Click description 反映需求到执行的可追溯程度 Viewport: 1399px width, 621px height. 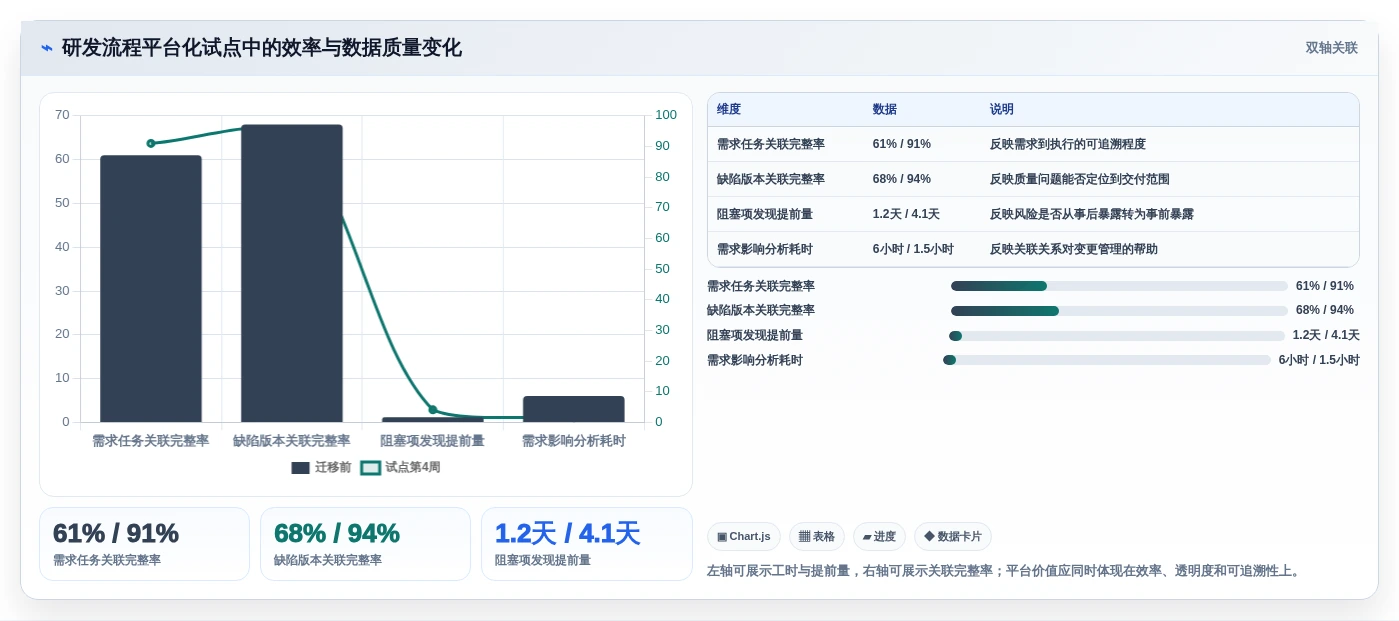pyautogui.click(x=1068, y=144)
